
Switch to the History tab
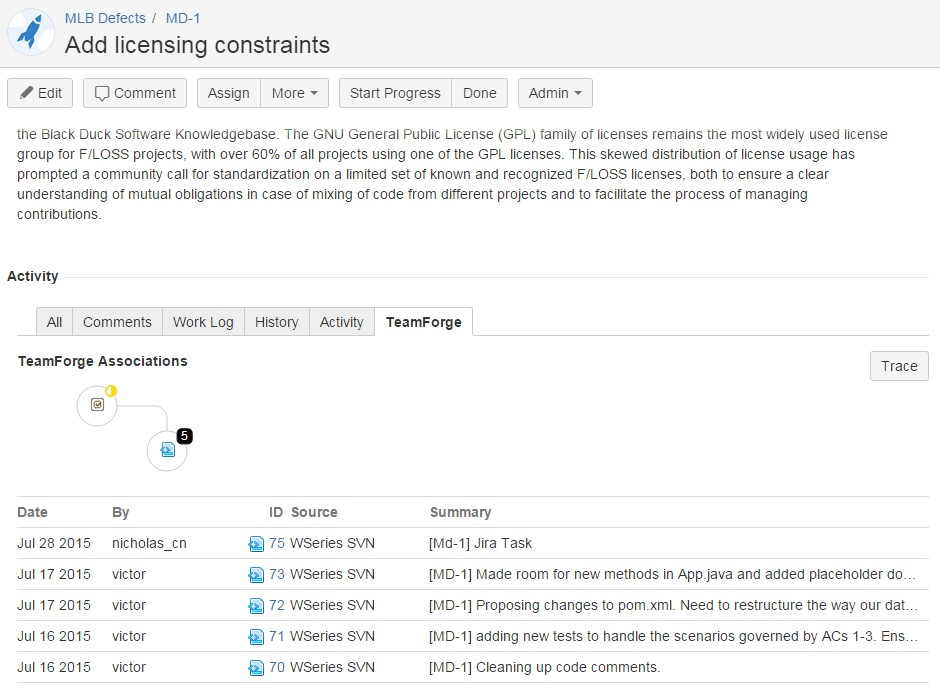(x=276, y=322)
